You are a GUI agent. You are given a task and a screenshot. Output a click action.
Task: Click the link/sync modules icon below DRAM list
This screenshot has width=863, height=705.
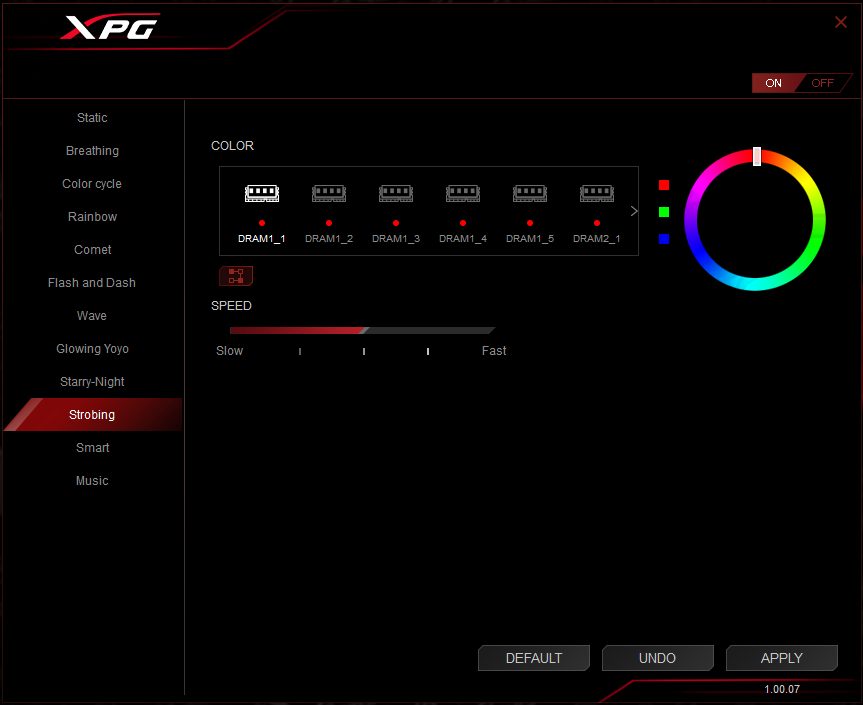[x=236, y=276]
